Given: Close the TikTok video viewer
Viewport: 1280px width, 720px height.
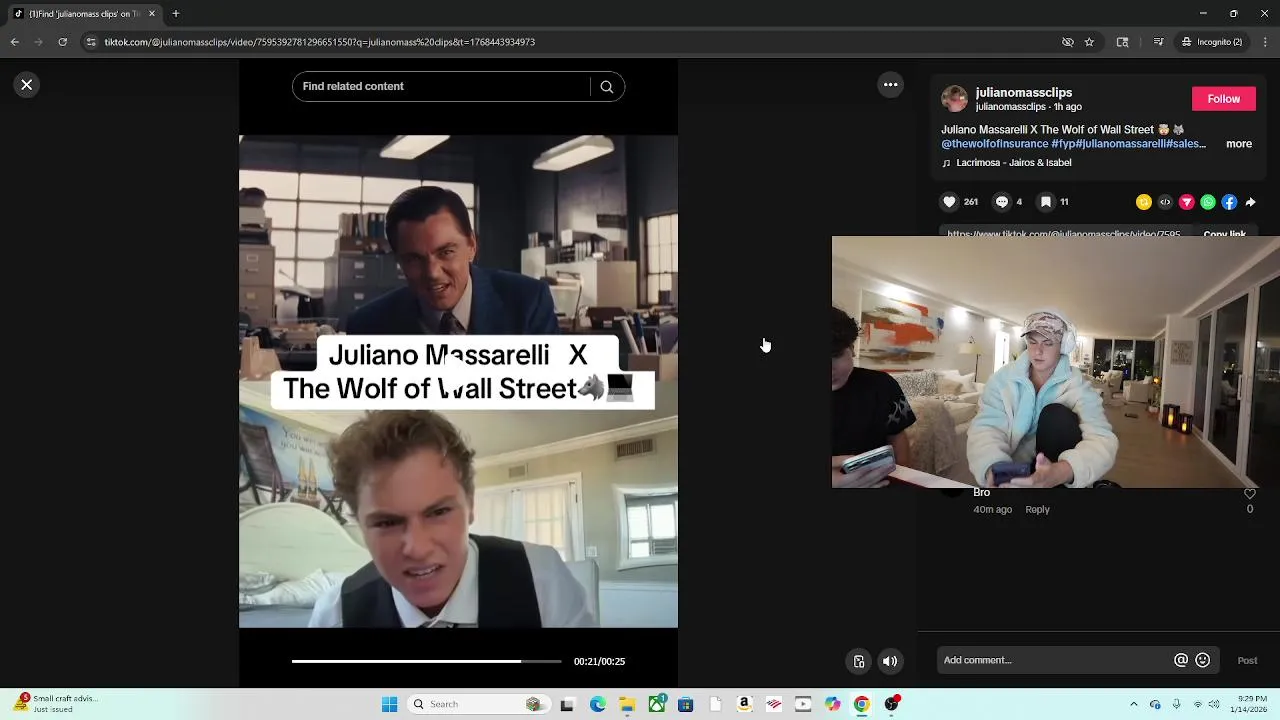Looking at the screenshot, I should point(27,85).
